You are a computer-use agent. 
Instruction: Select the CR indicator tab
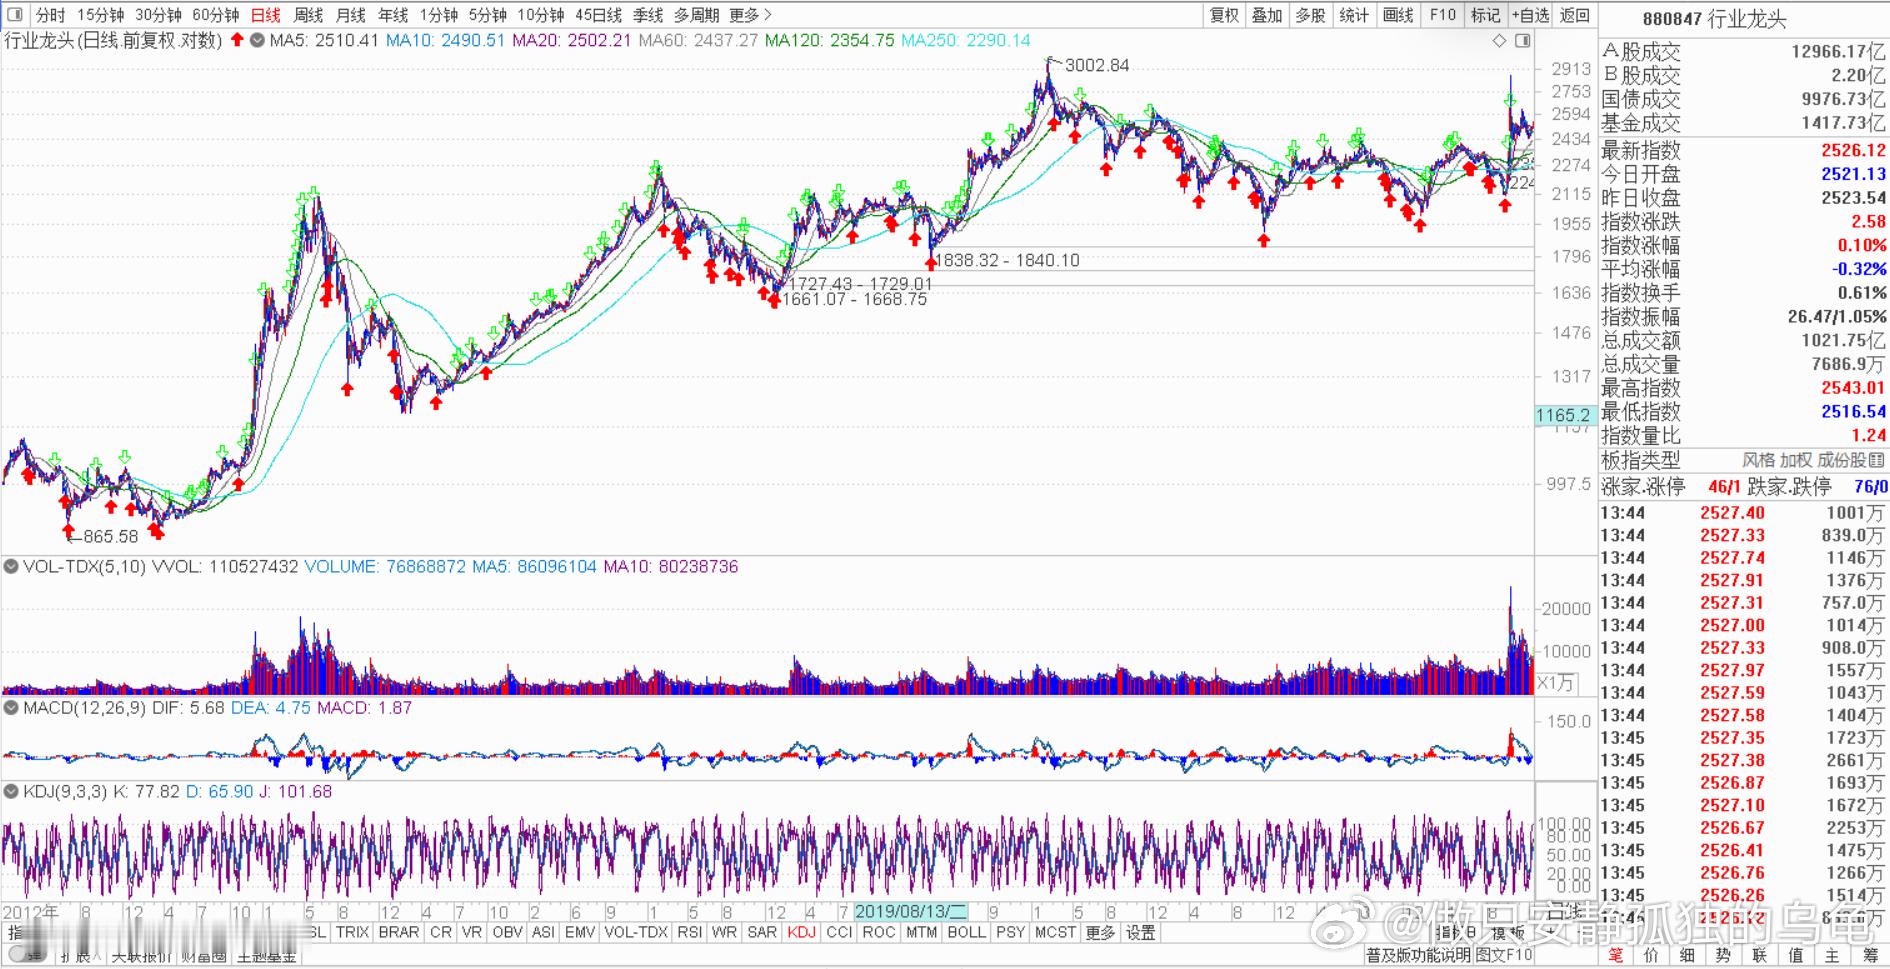tap(441, 932)
